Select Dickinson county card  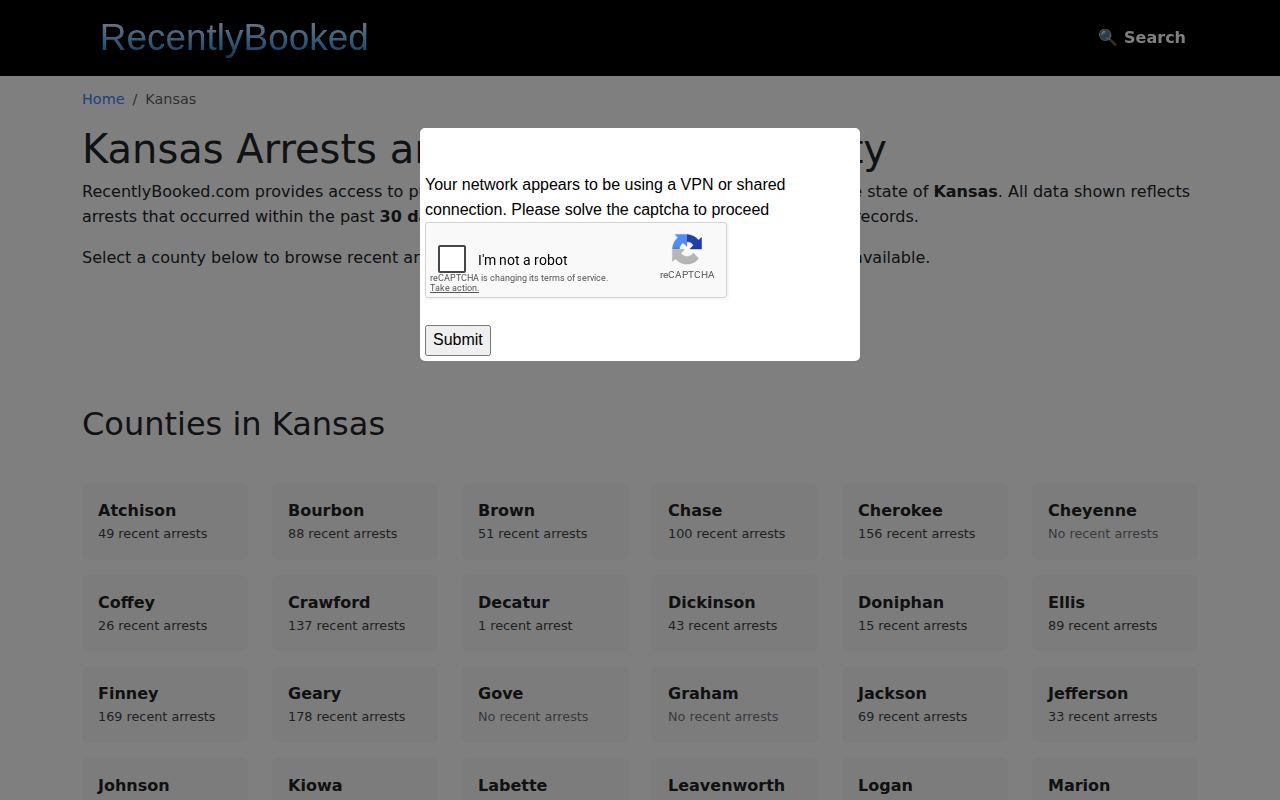[735, 613]
